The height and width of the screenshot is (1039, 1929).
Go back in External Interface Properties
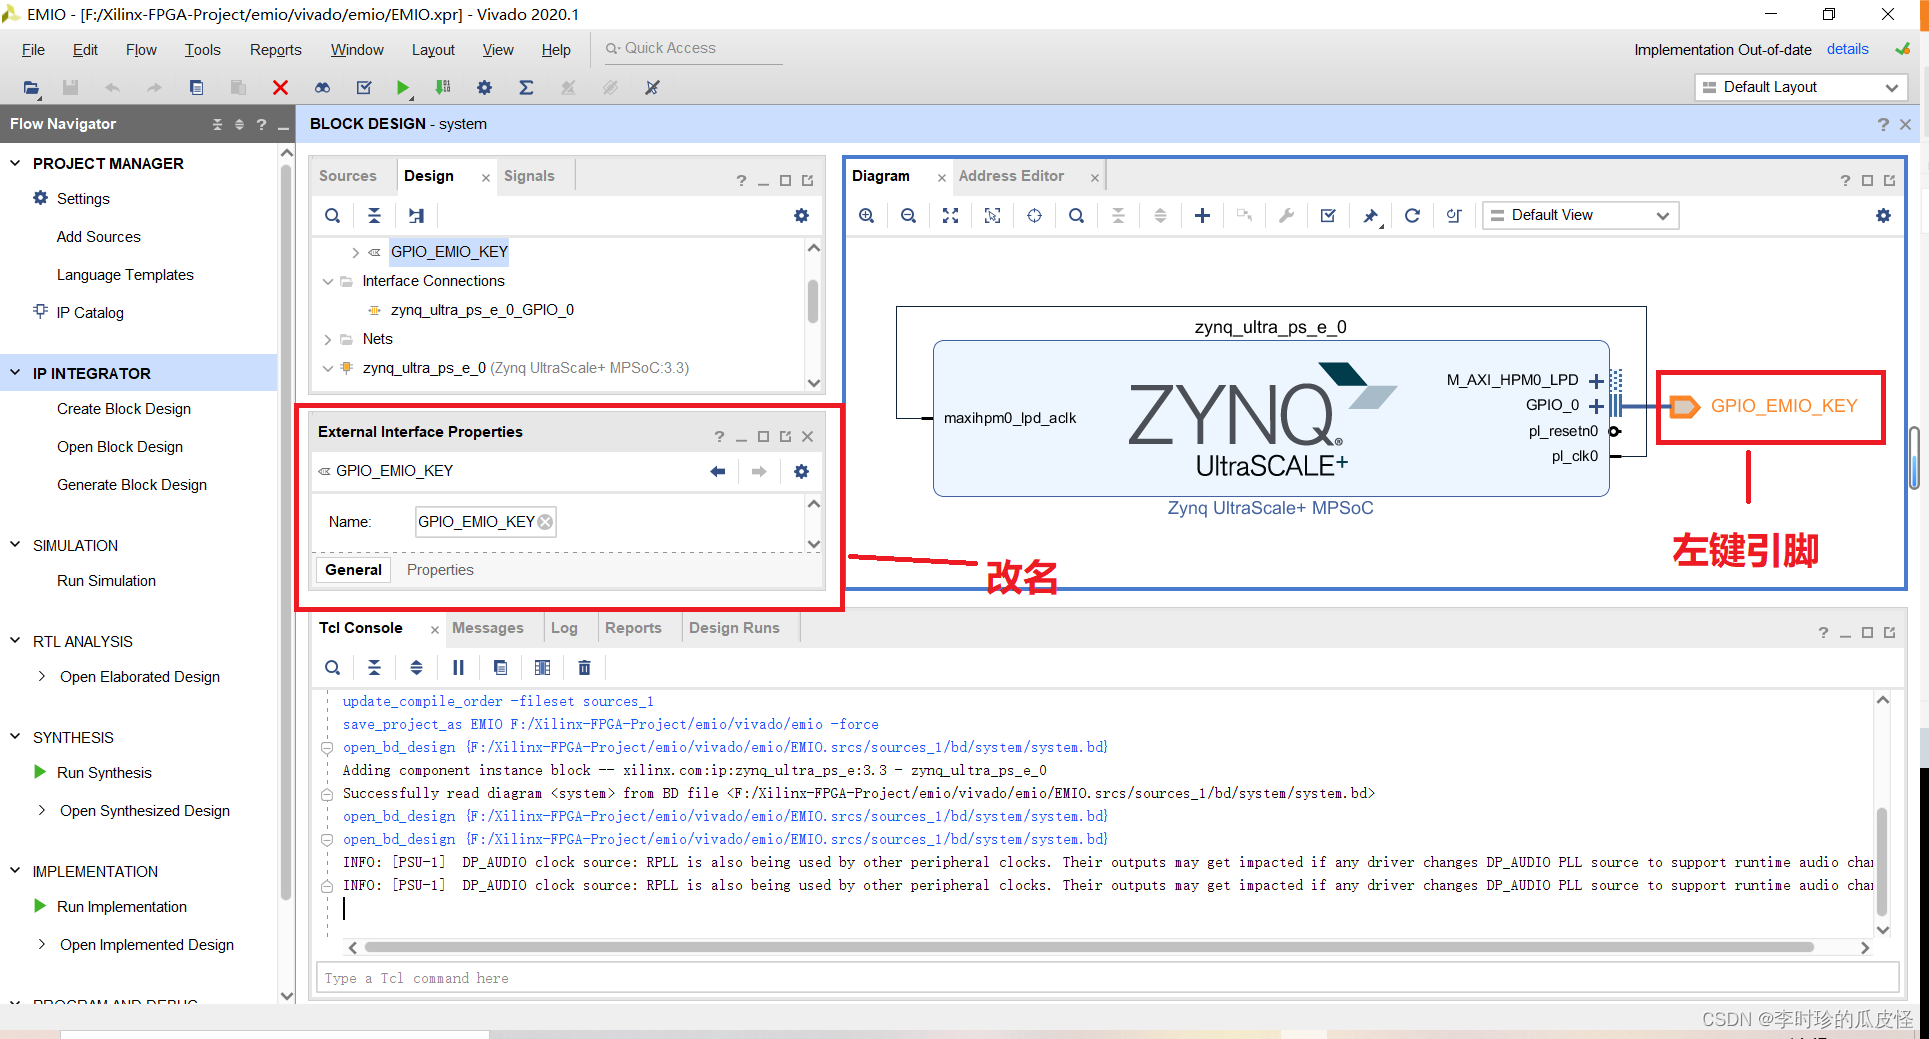tap(717, 471)
